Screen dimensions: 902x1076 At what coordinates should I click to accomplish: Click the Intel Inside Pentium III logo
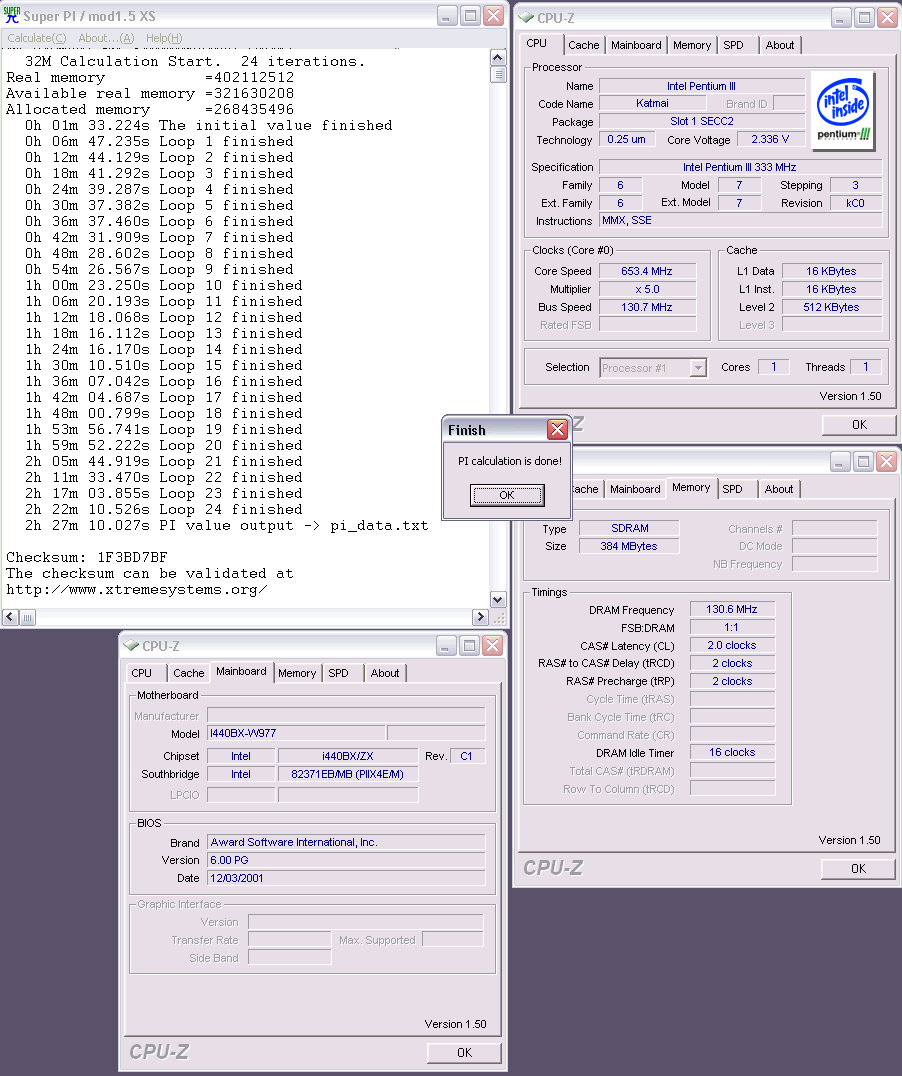[843, 111]
